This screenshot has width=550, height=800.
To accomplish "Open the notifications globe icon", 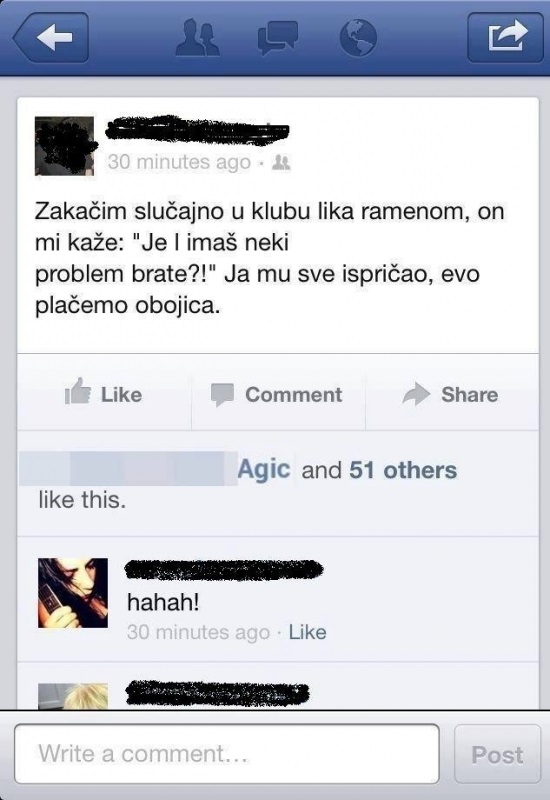I will tap(358, 38).
